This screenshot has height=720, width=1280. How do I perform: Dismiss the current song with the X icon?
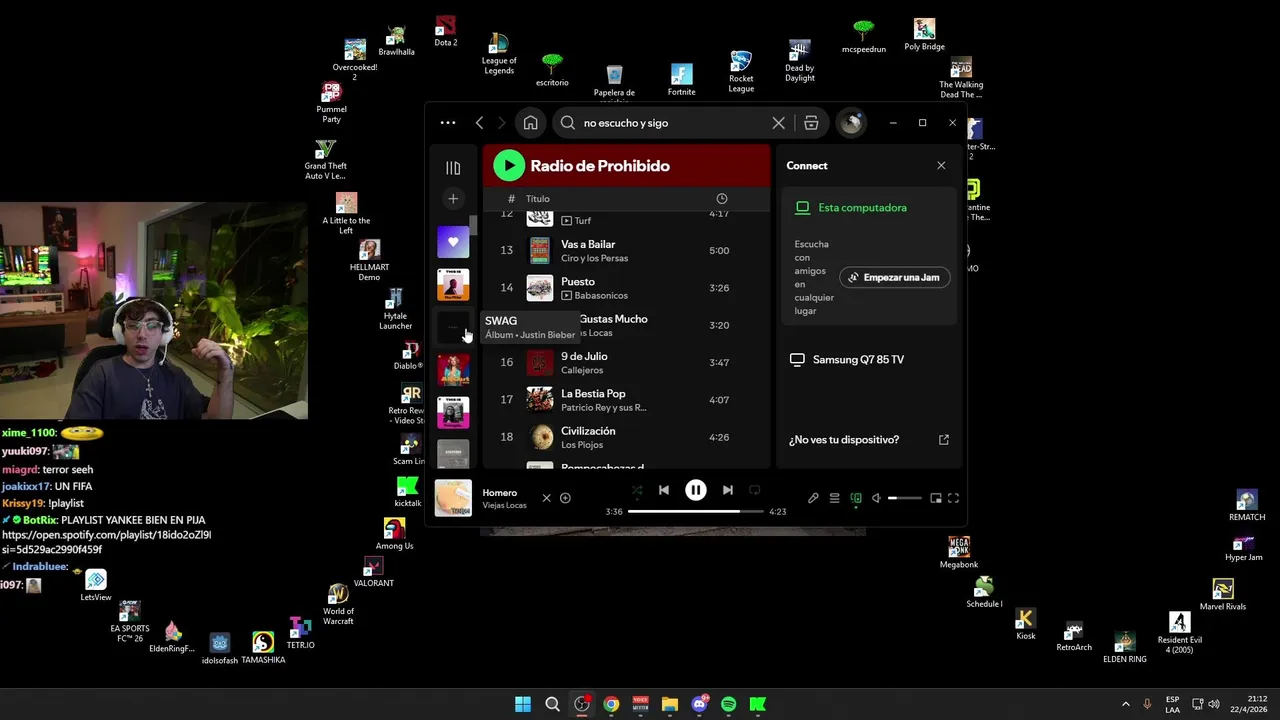coord(546,498)
